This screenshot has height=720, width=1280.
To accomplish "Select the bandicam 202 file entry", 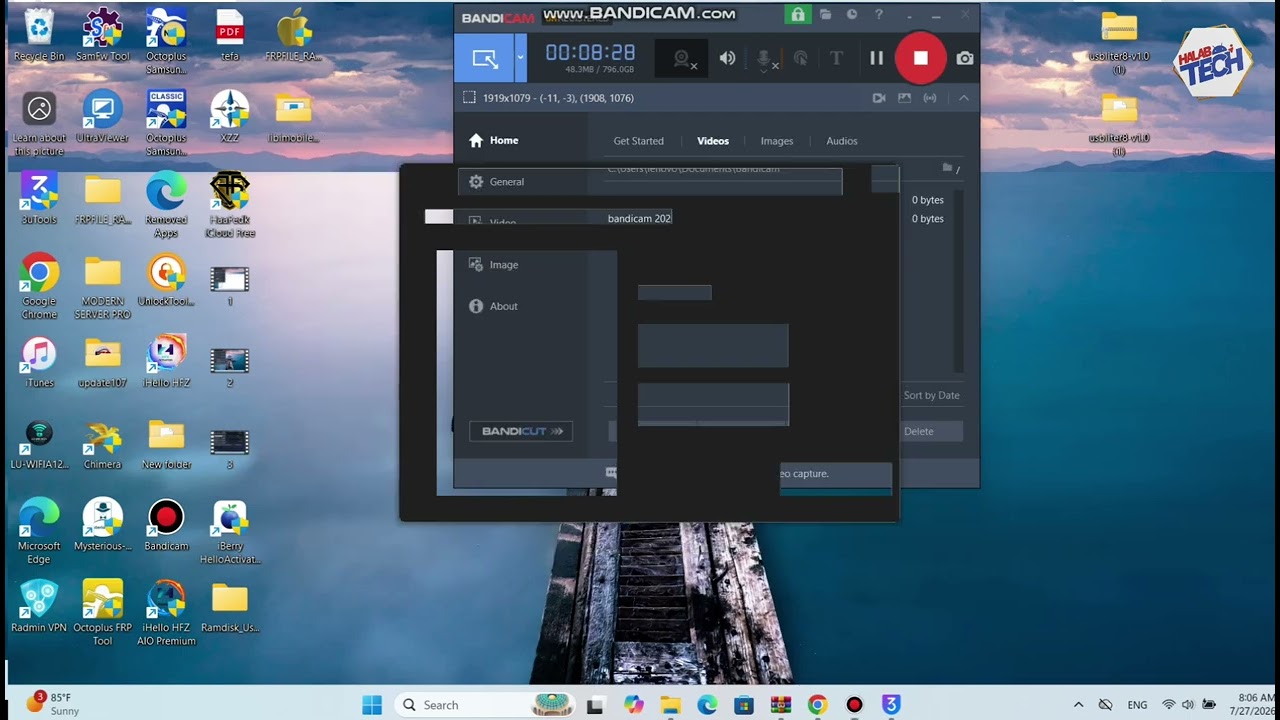I will coord(639,218).
